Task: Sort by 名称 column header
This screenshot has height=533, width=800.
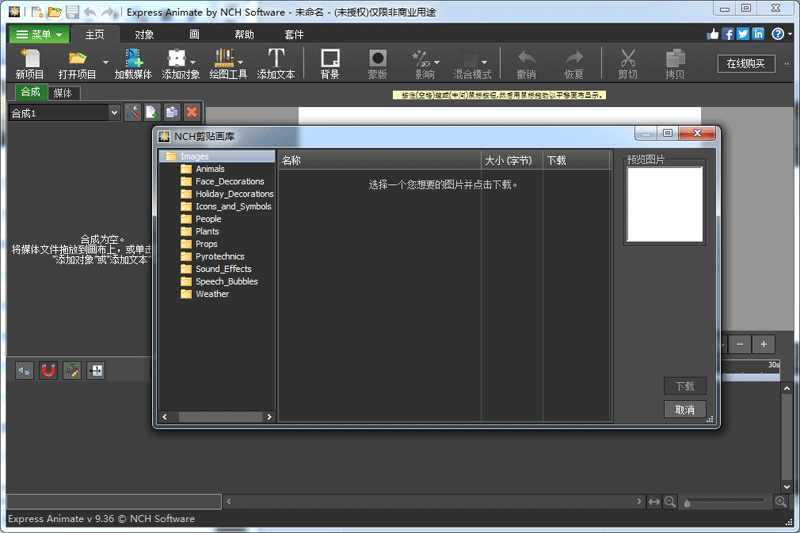Action: [379, 160]
